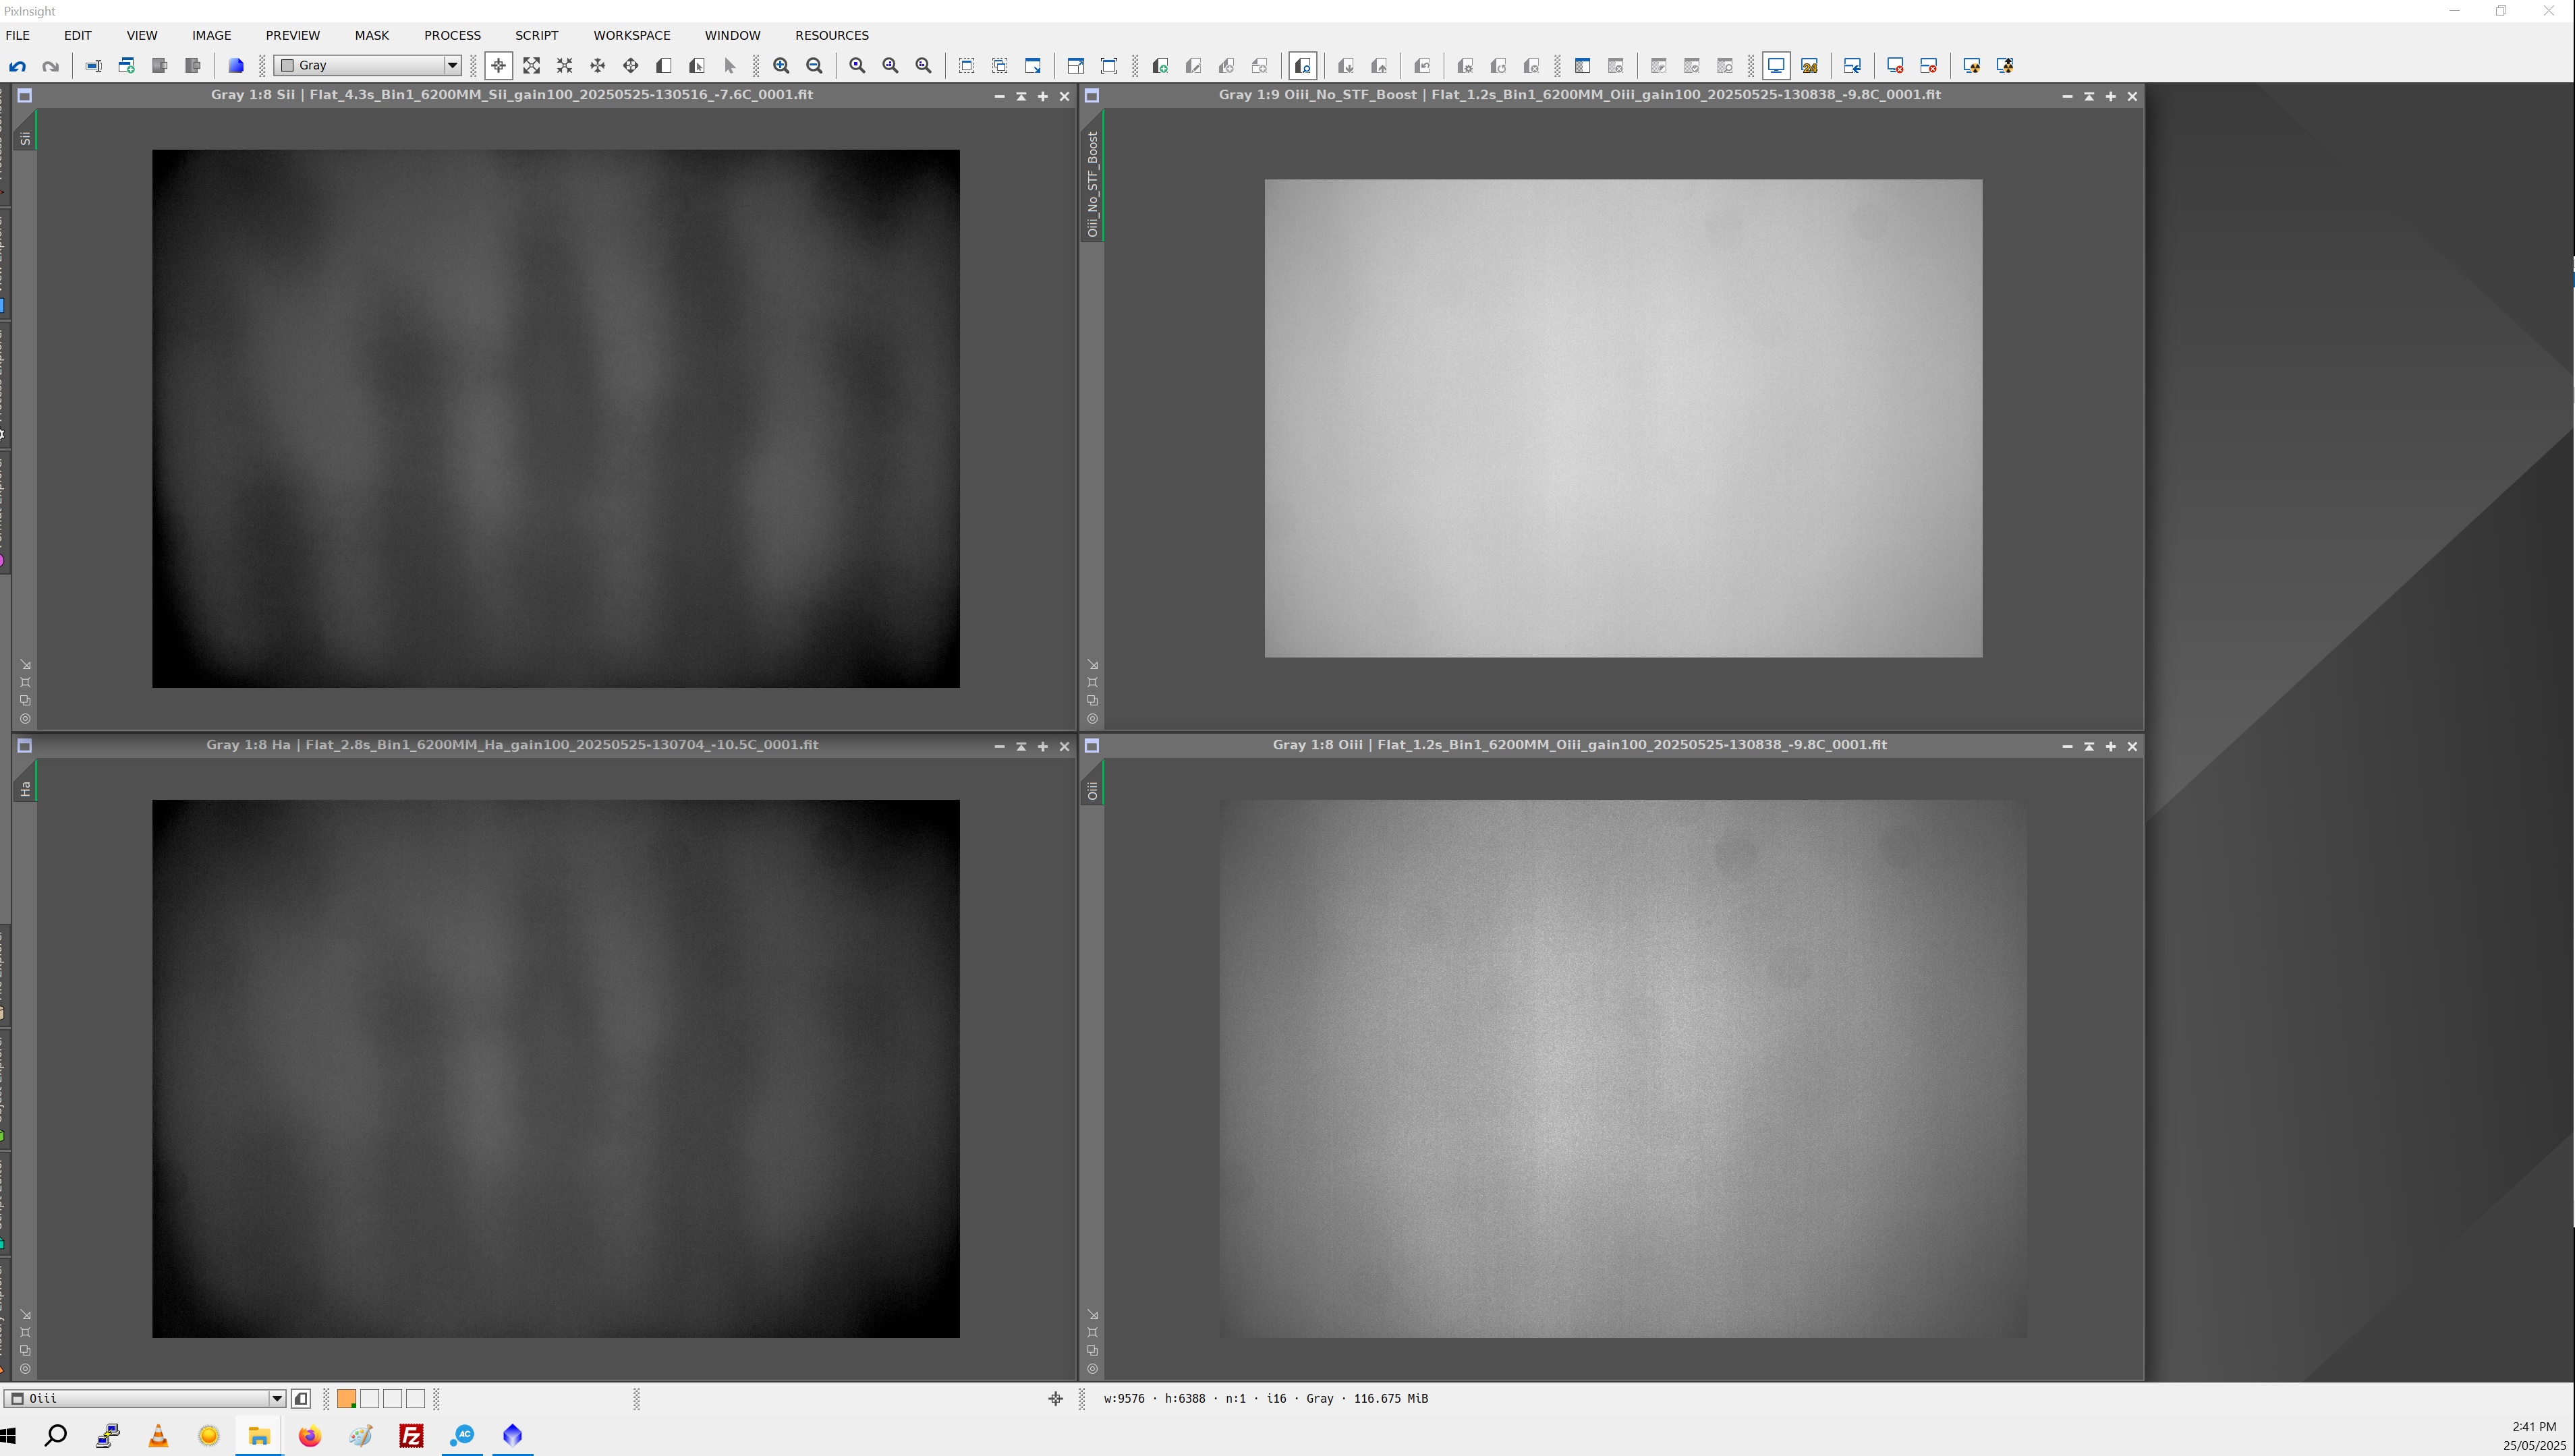Select the Zoom In mode tool (expanding arrows)
Image resolution: width=2575 pixels, height=1456 pixels.
(531, 66)
